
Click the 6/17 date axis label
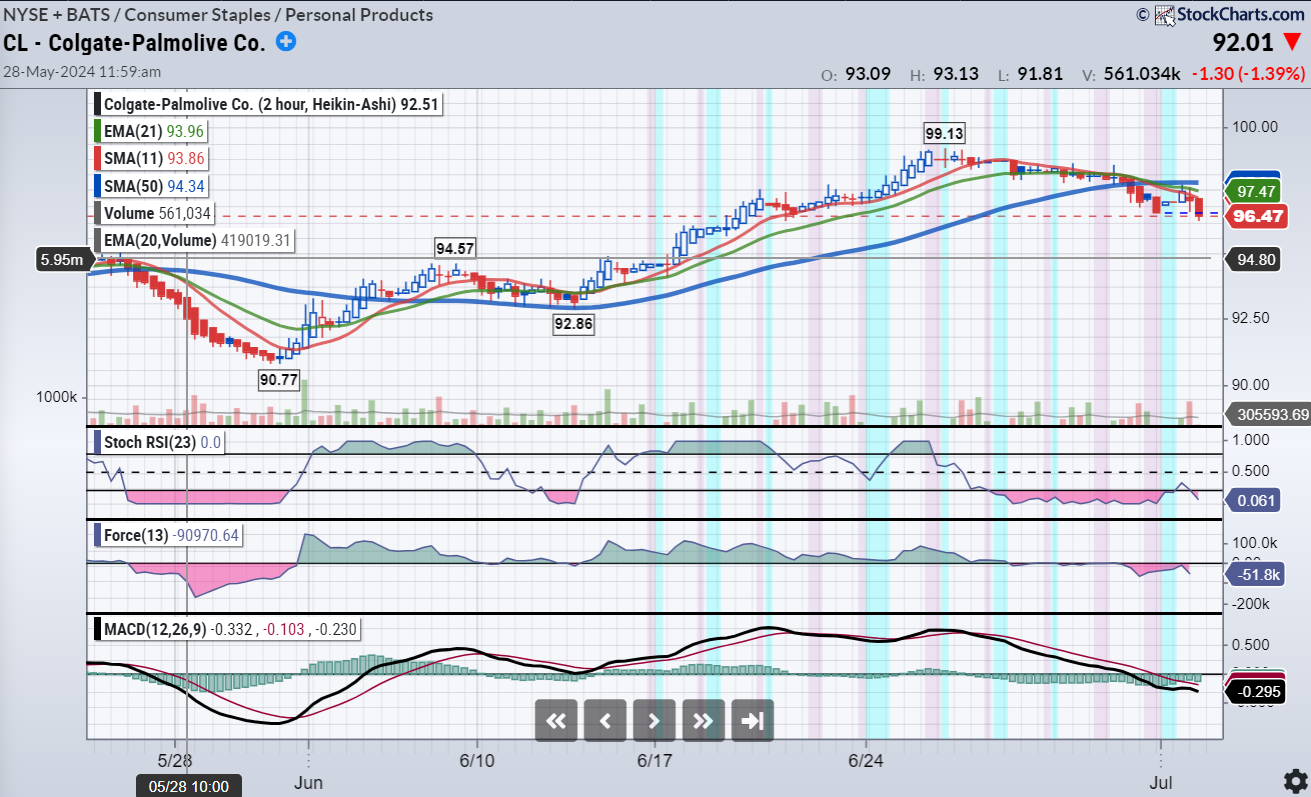(x=655, y=761)
